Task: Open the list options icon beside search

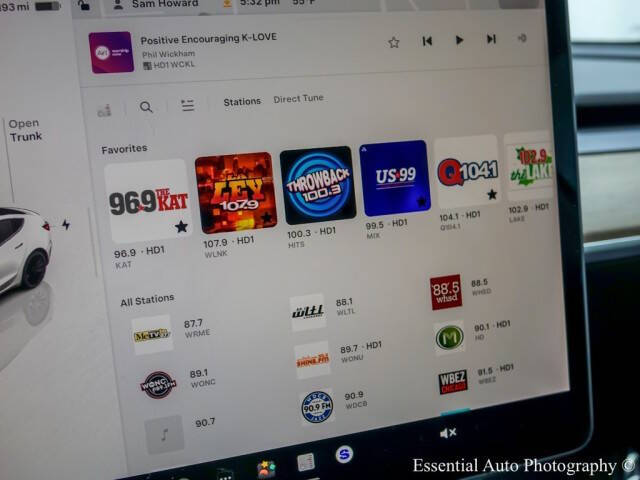Action: point(188,106)
